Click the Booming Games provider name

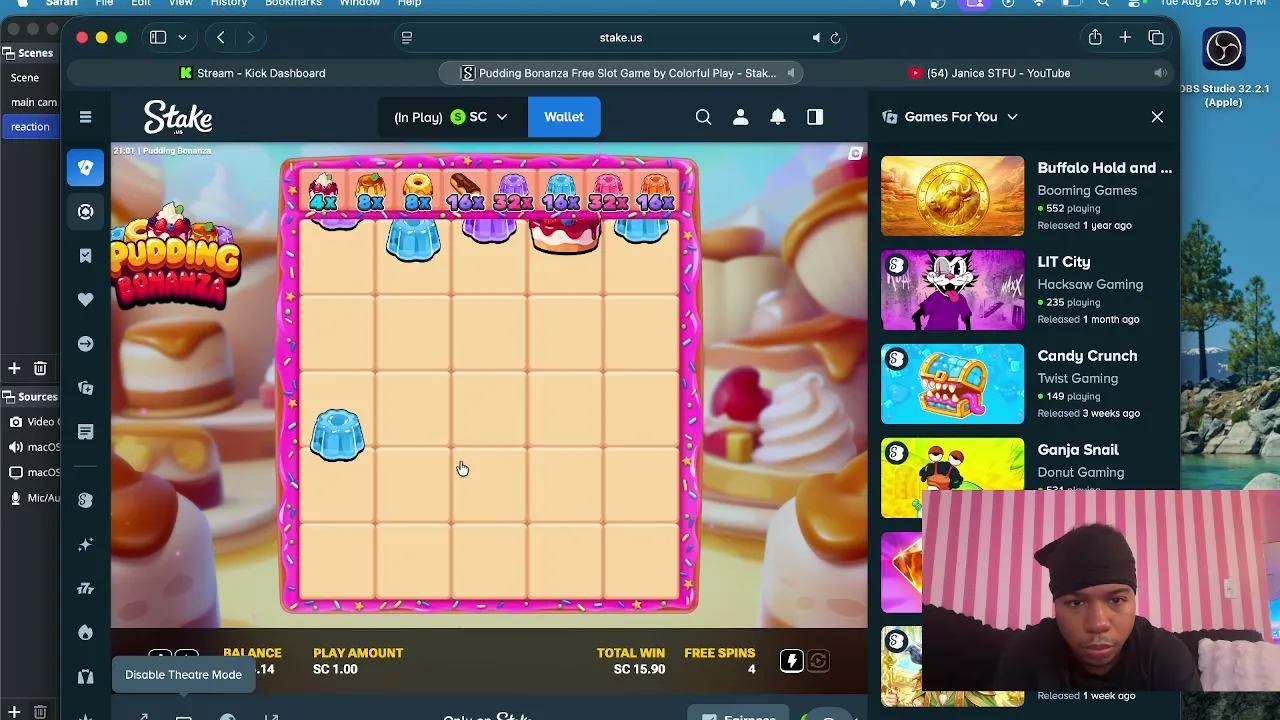pyautogui.click(x=1087, y=190)
